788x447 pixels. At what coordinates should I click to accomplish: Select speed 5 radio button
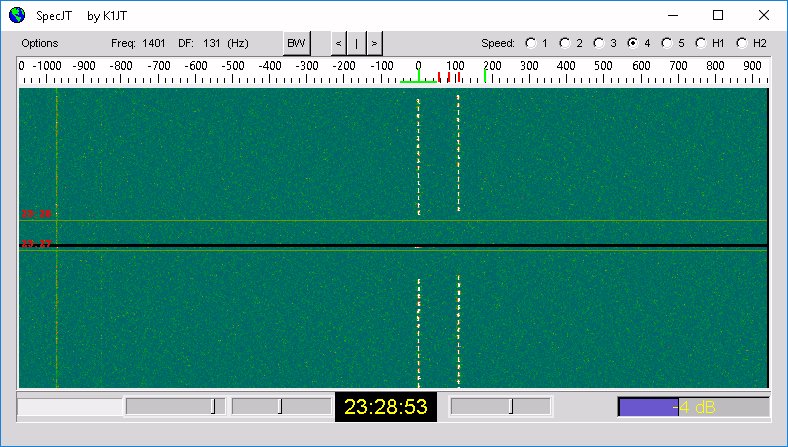tap(667, 43)
